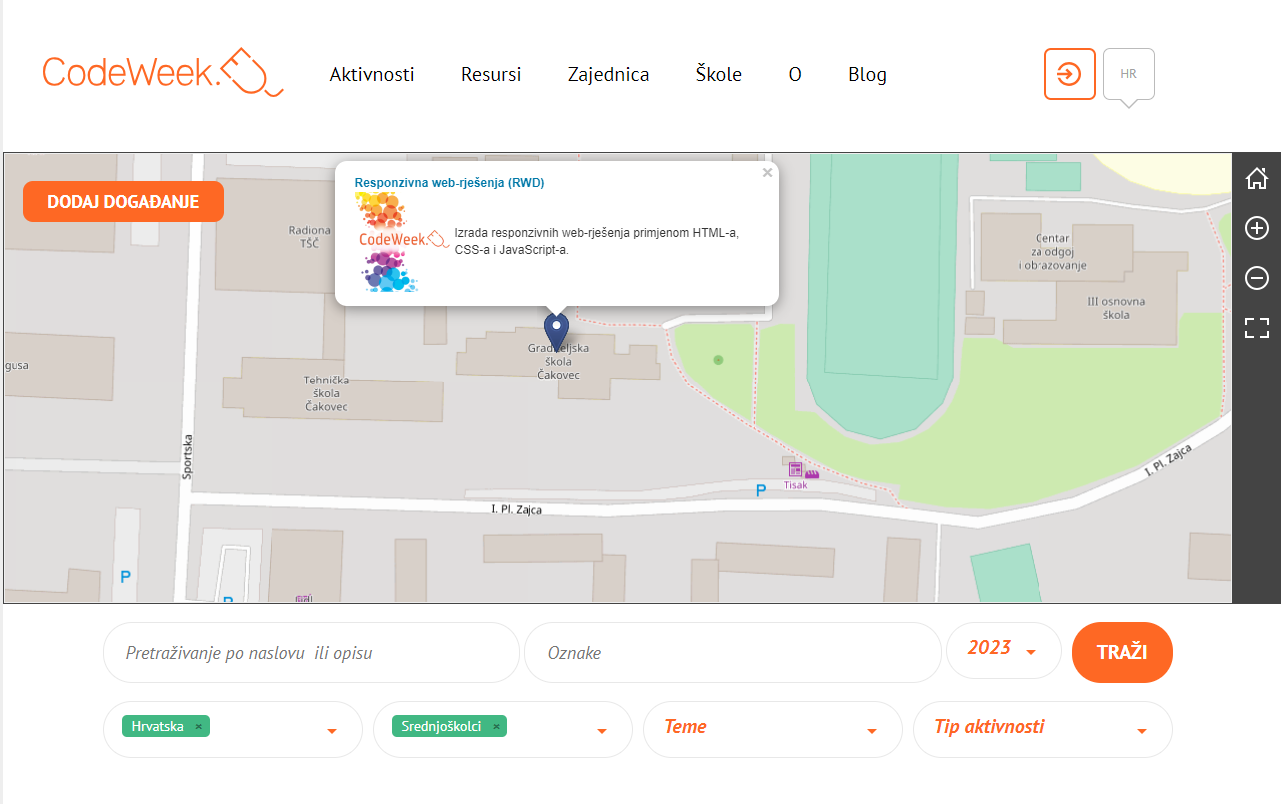Open the Aktivnosti menu
This screenshot has height=804, width=1281.
(372, 75)
